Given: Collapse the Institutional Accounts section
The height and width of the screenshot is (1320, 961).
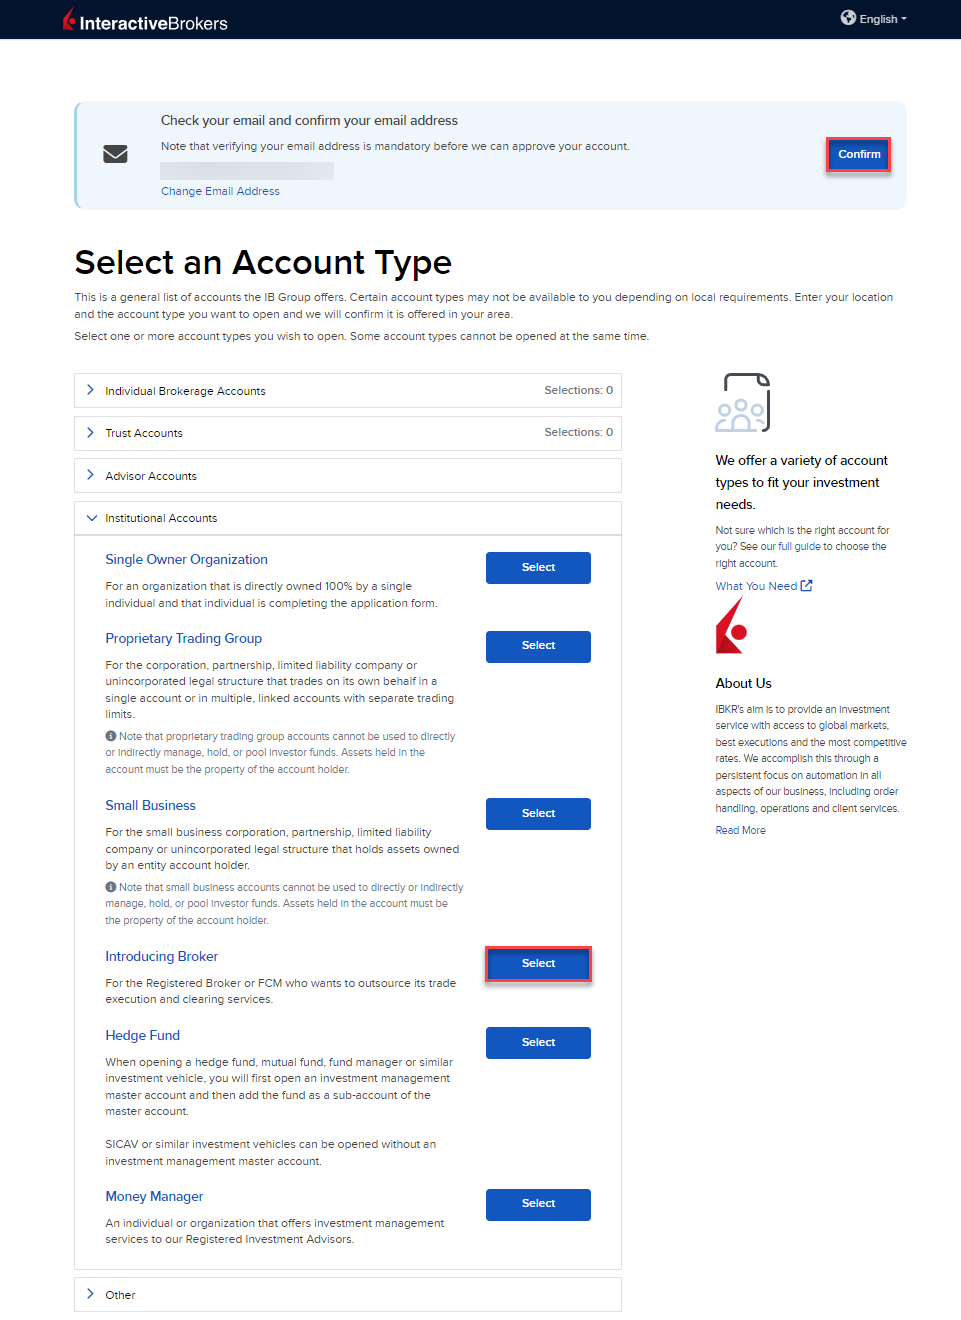Looking at the screenshot, I should (x=161, y=518).
